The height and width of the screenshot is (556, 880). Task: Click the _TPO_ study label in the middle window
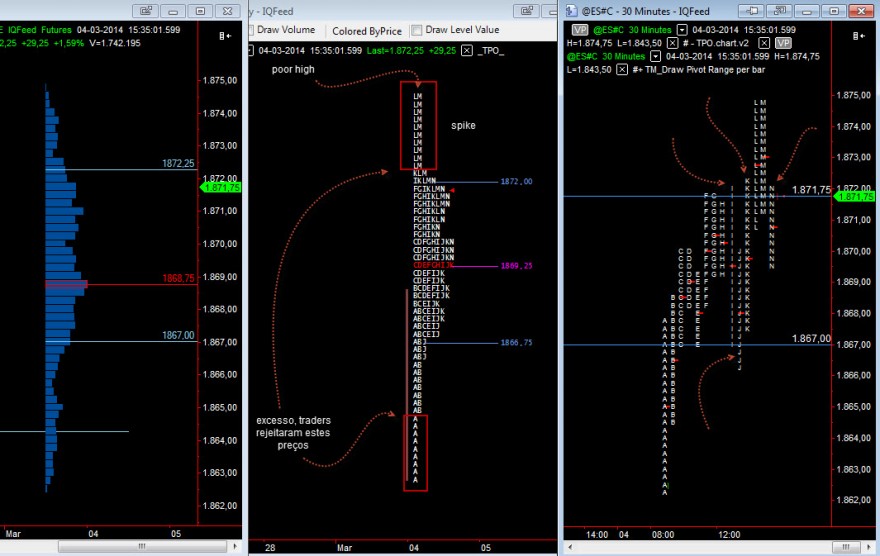pos(491,50)
